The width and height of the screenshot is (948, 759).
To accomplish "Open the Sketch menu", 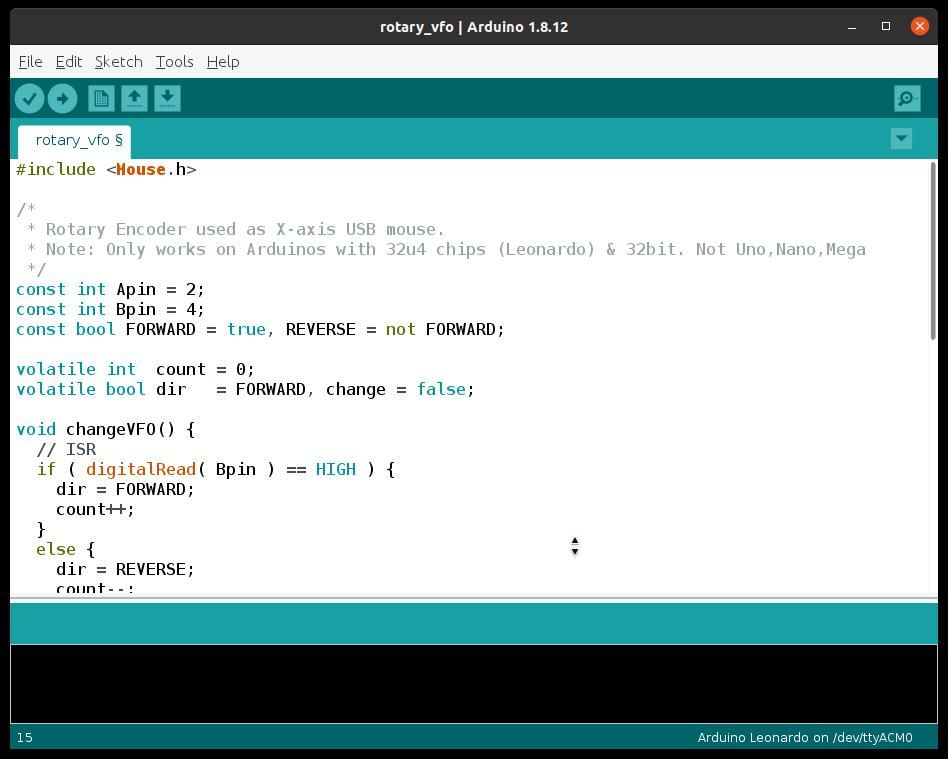I will click(118, 62).
